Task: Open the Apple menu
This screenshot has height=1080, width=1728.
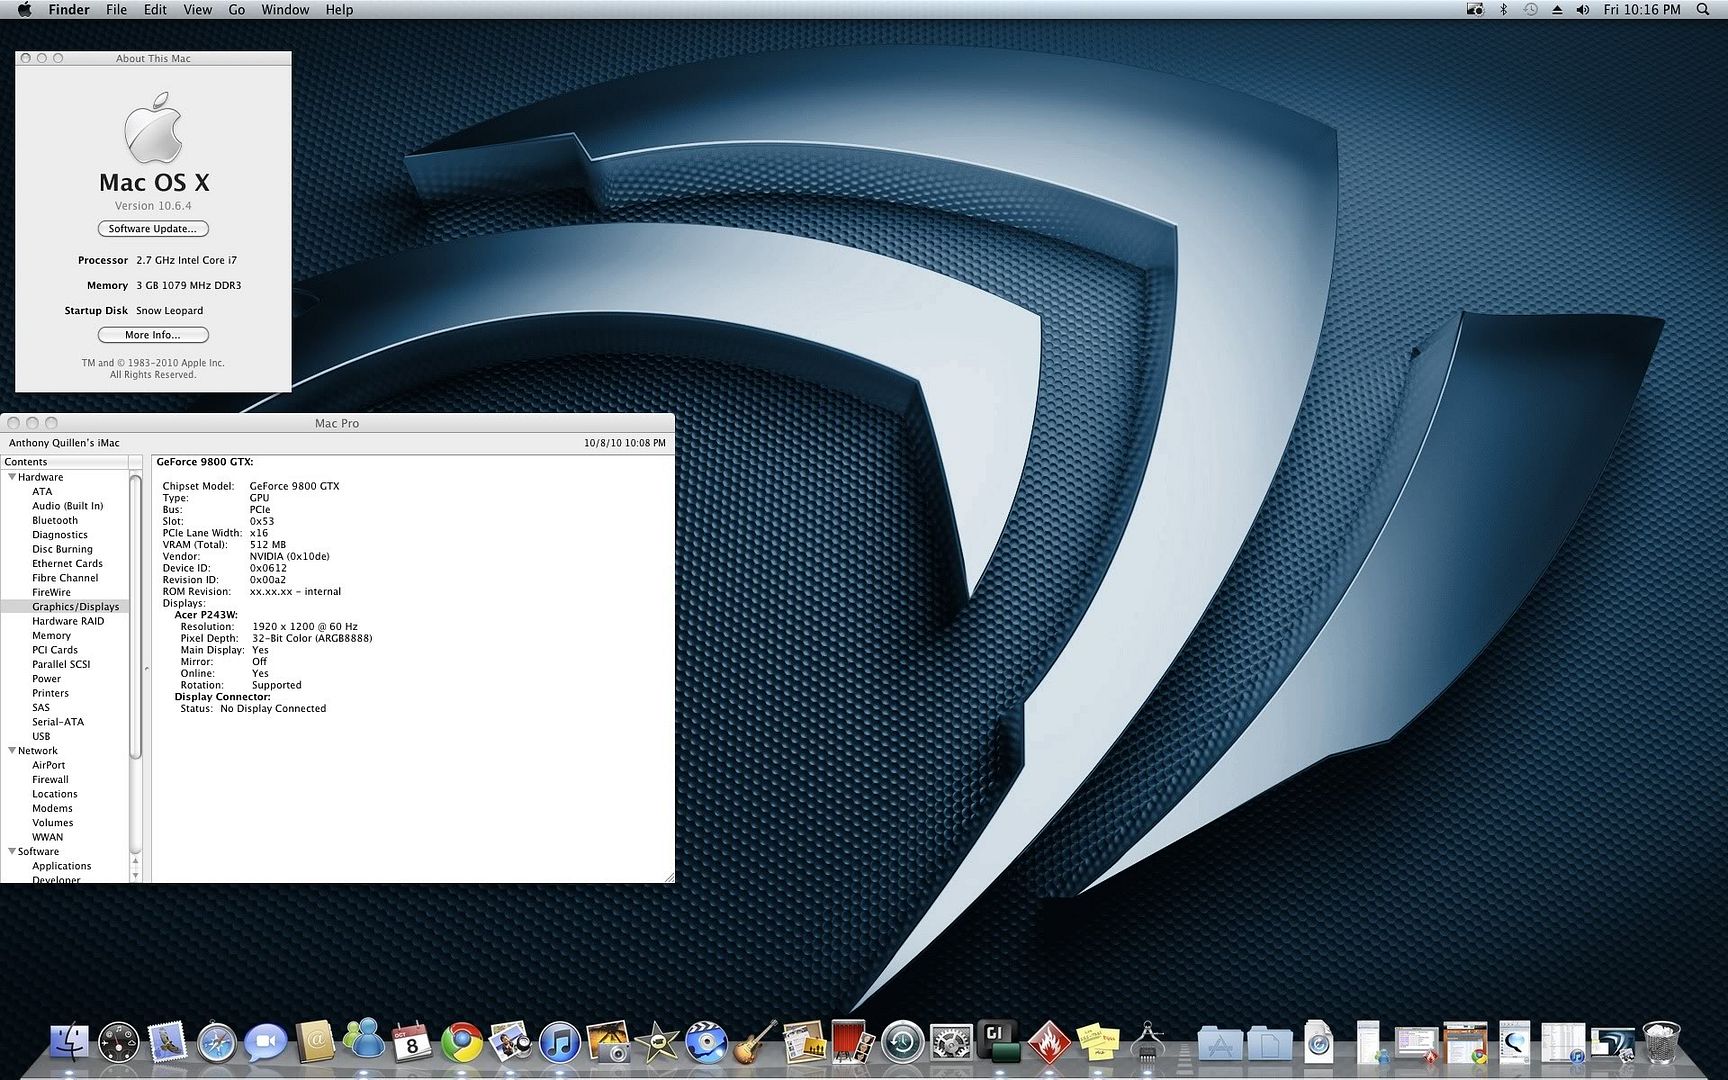Action: (24, 9)
